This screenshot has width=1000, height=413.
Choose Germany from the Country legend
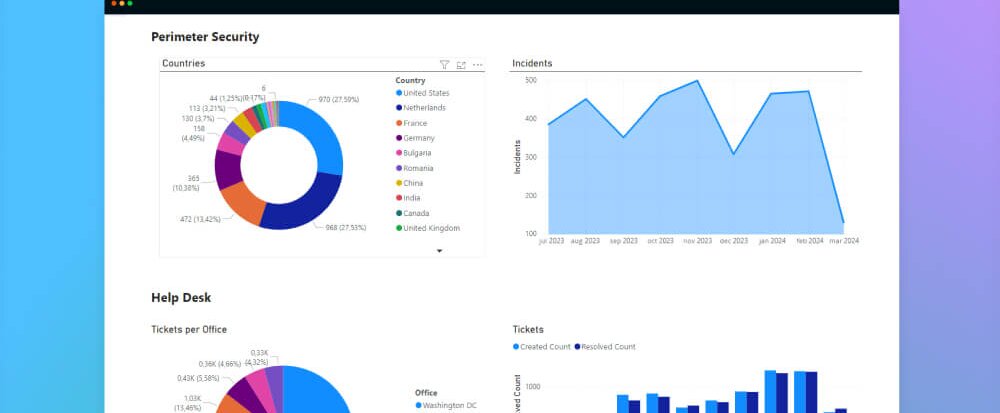pos(420,138)
